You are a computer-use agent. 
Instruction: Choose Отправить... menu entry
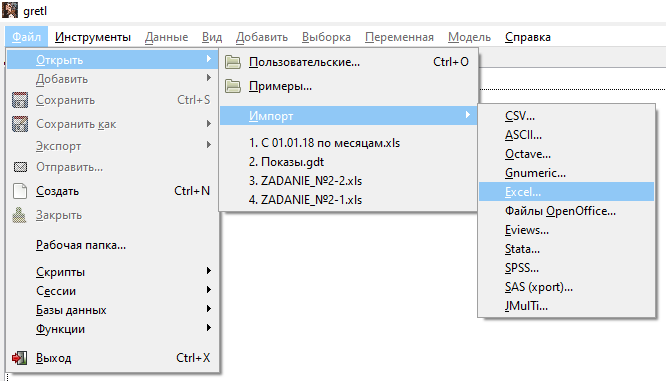click(113, 167)
